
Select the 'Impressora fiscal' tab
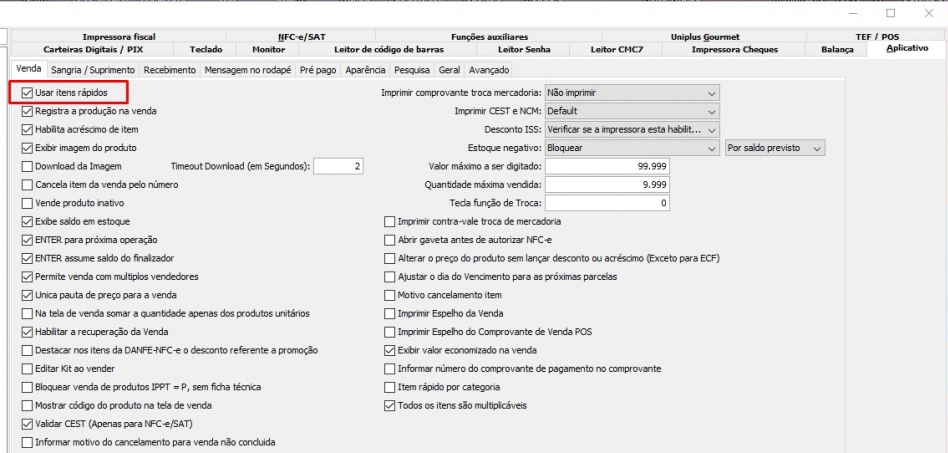point(119,36)
